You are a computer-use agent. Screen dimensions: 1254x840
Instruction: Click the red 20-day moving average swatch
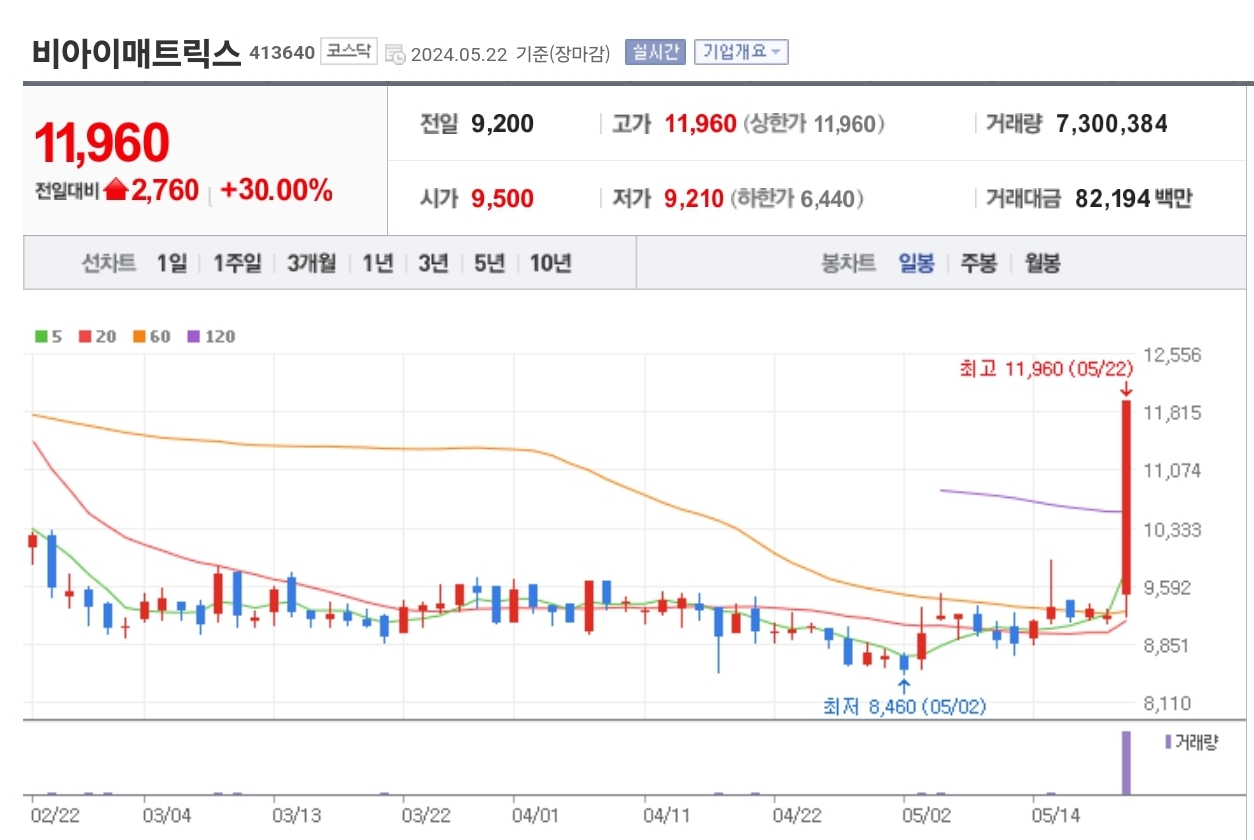tap(85, 337)
